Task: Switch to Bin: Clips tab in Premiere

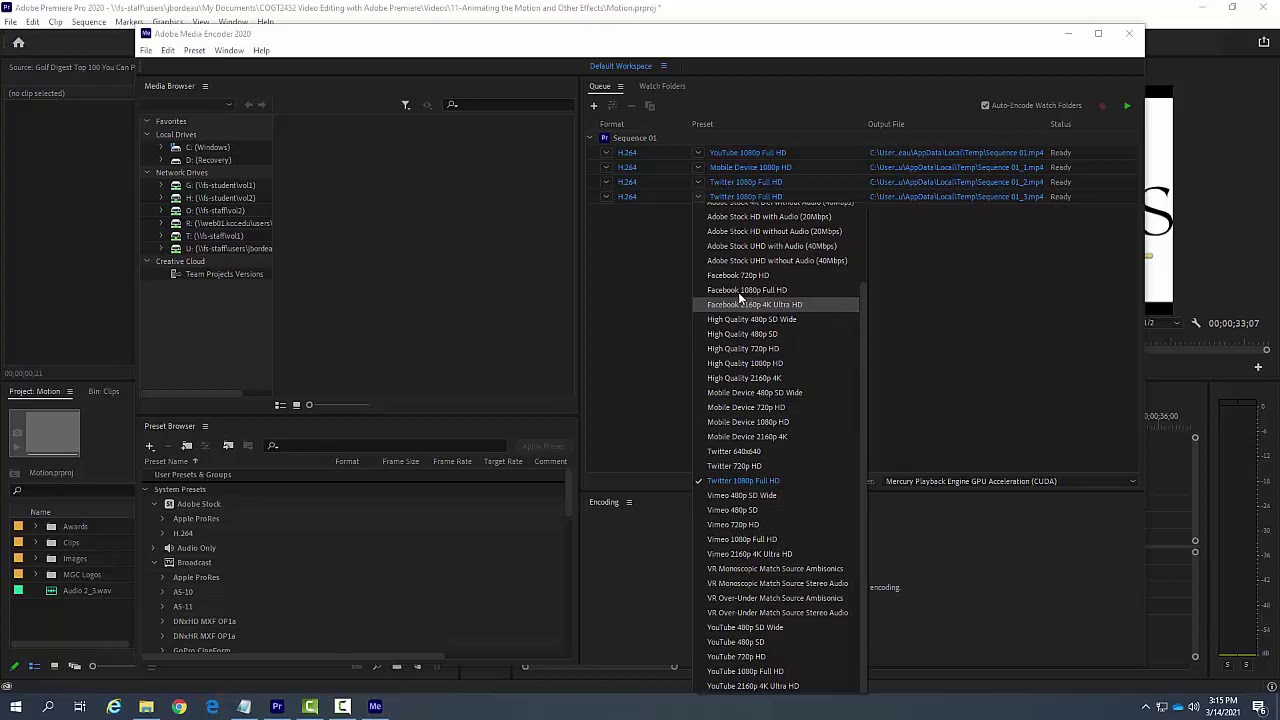Action: coord(103,391)
